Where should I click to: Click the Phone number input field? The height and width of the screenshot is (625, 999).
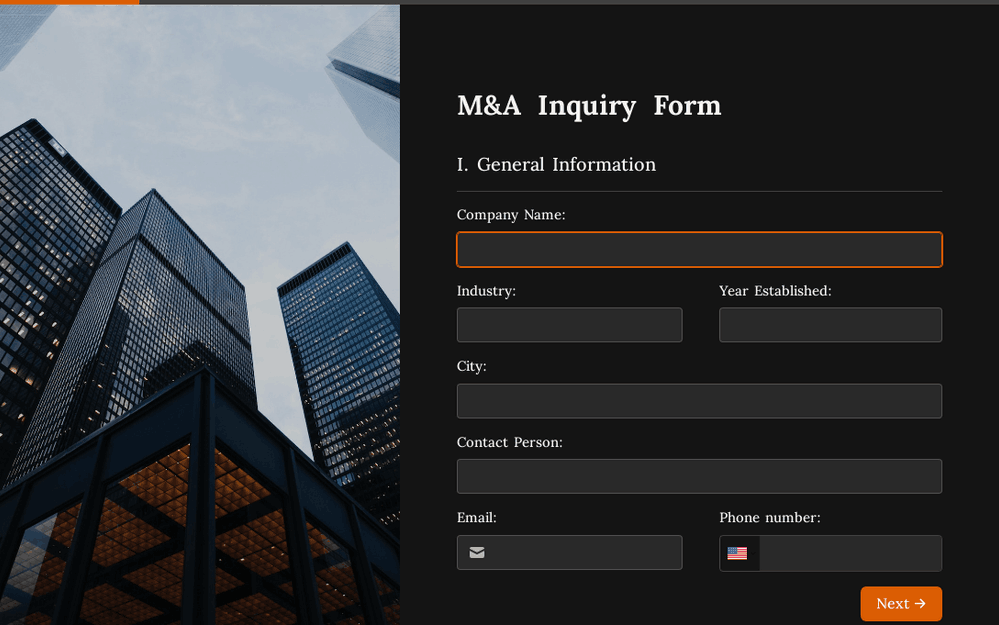pos(850,553)
